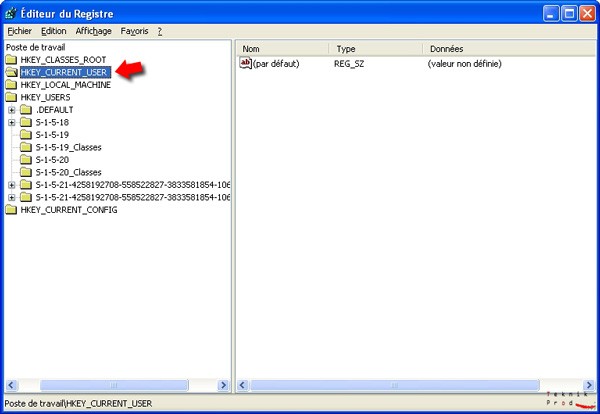This screenshot has height=414, width=600.
Task: Select the S-1-5-20_Classes key
Action: point(68,172)
